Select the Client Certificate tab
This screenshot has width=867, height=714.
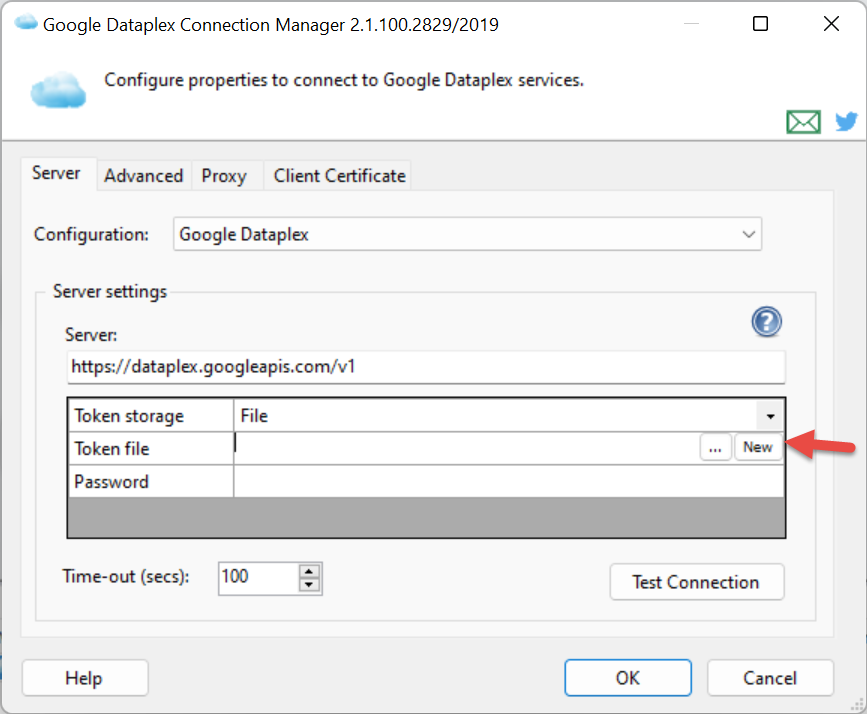[x=340, y=175]
